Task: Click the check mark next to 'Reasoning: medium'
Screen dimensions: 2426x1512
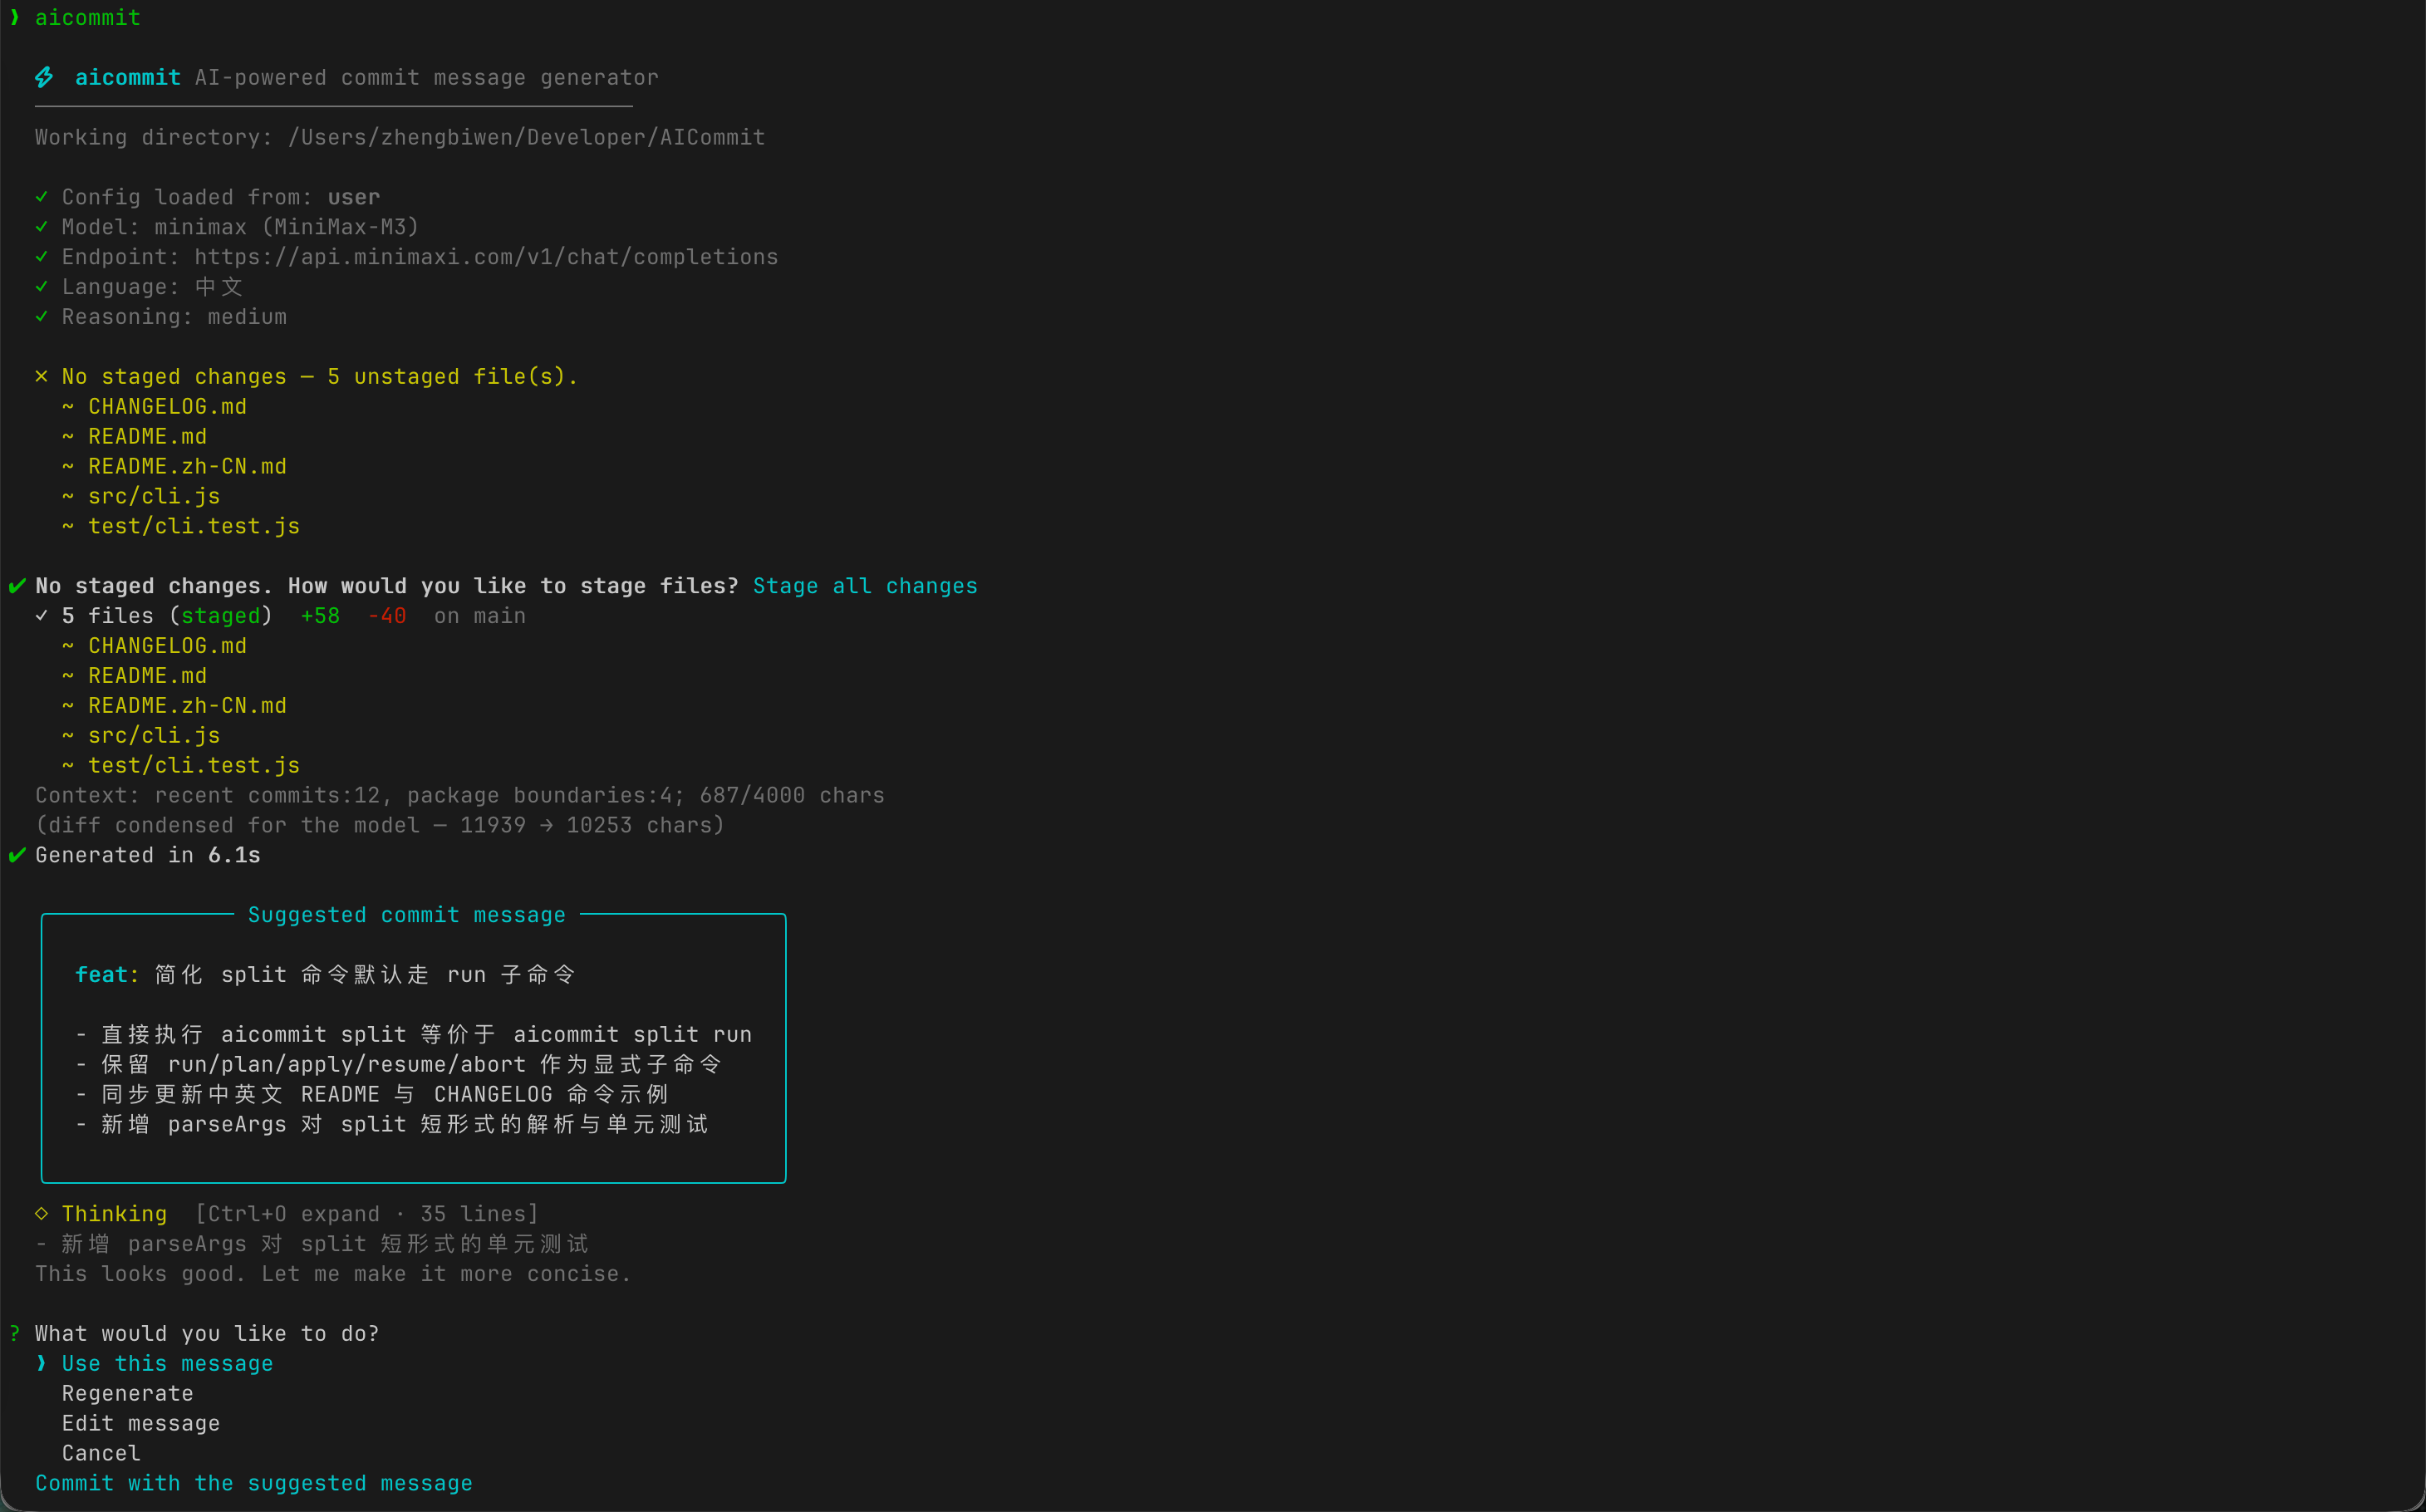Action: [41, 316]
